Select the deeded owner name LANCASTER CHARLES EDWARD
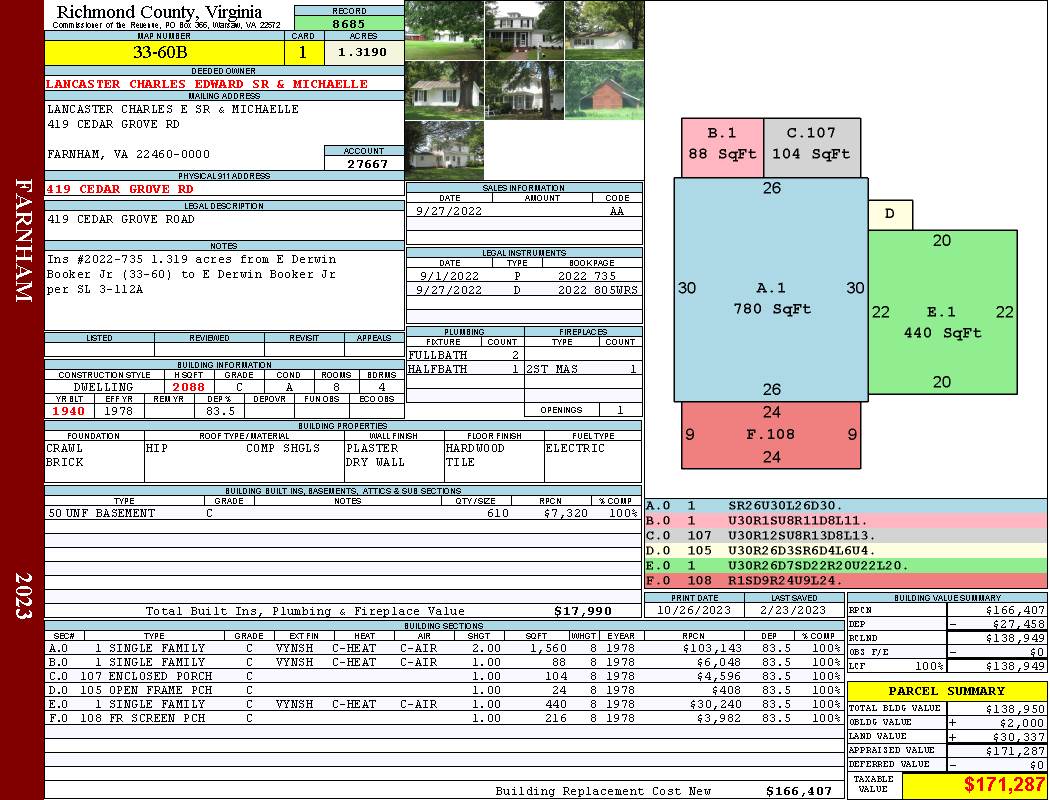The image size is (1050, 800). [207, 84]
